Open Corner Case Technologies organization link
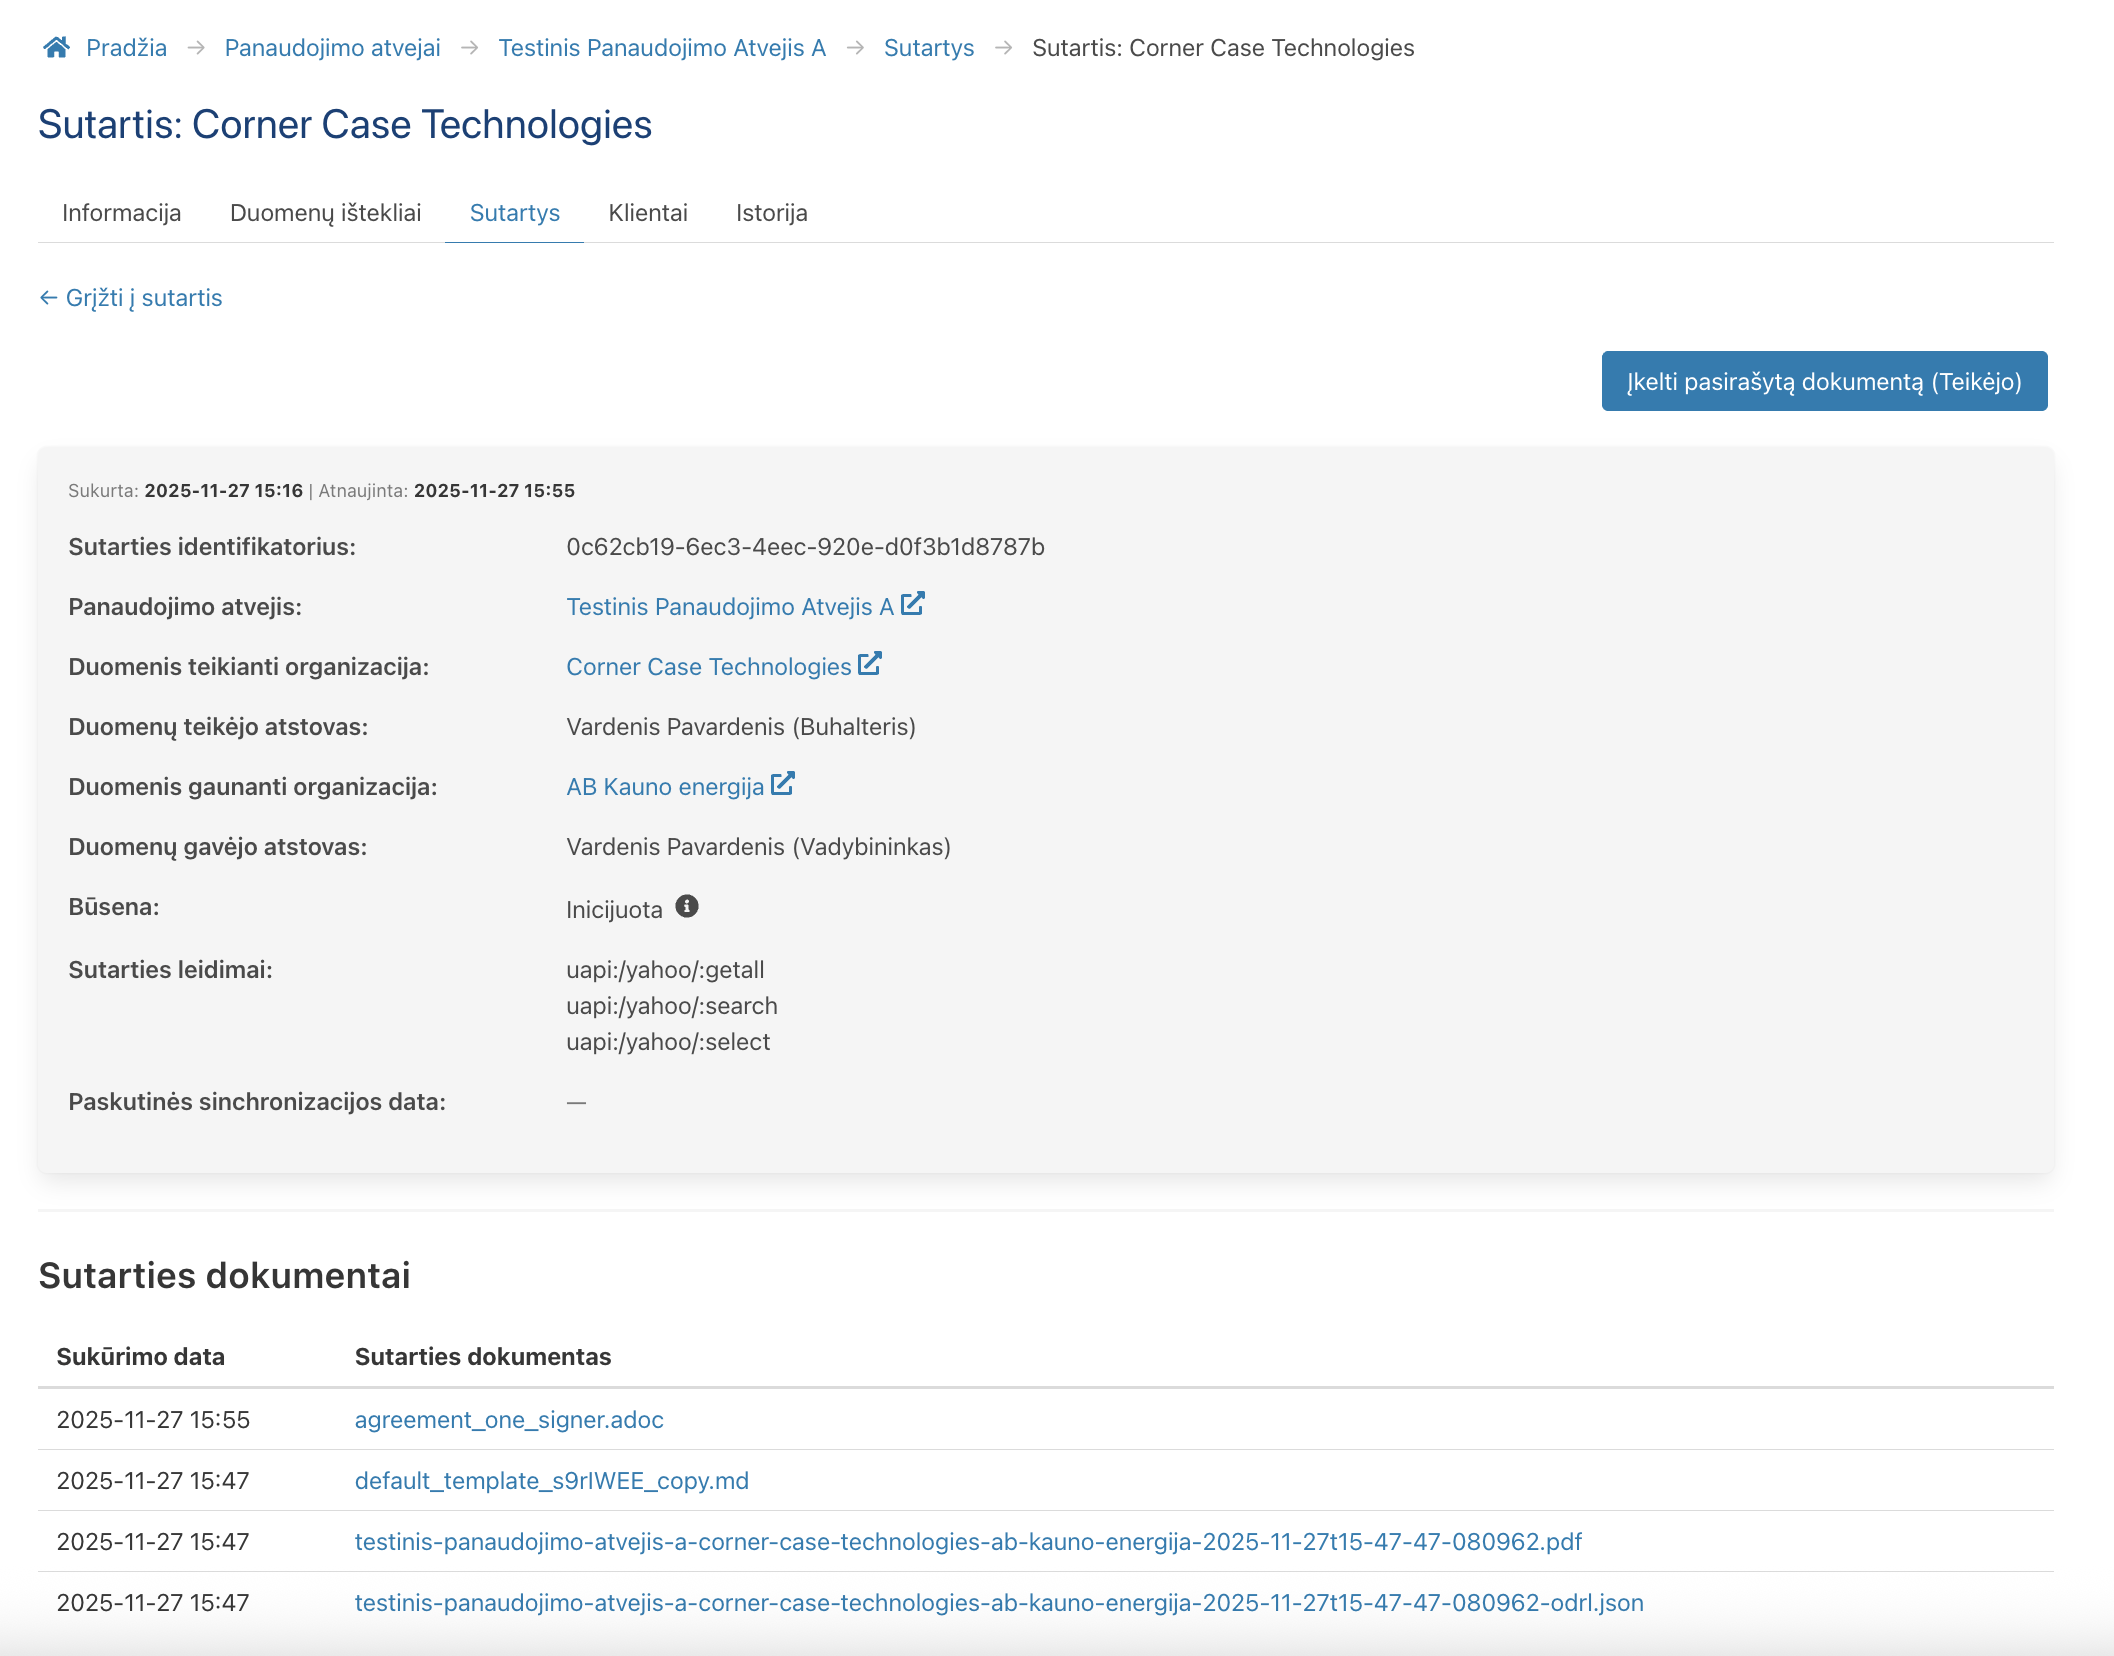 (x=709, y=667)
